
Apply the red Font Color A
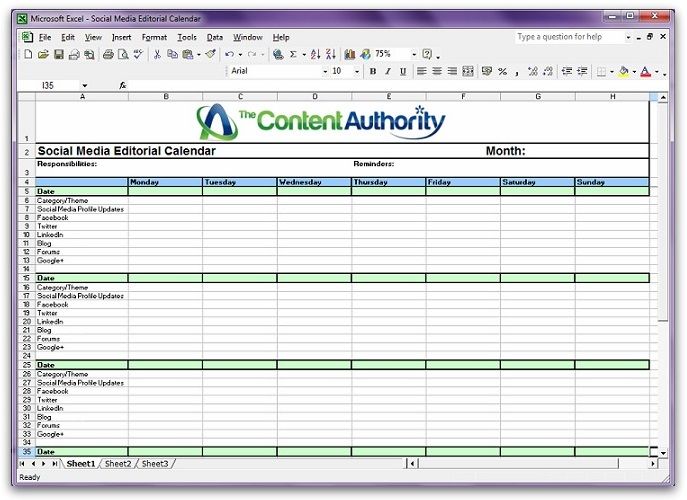pyautogui.click(x=645, y=71)
